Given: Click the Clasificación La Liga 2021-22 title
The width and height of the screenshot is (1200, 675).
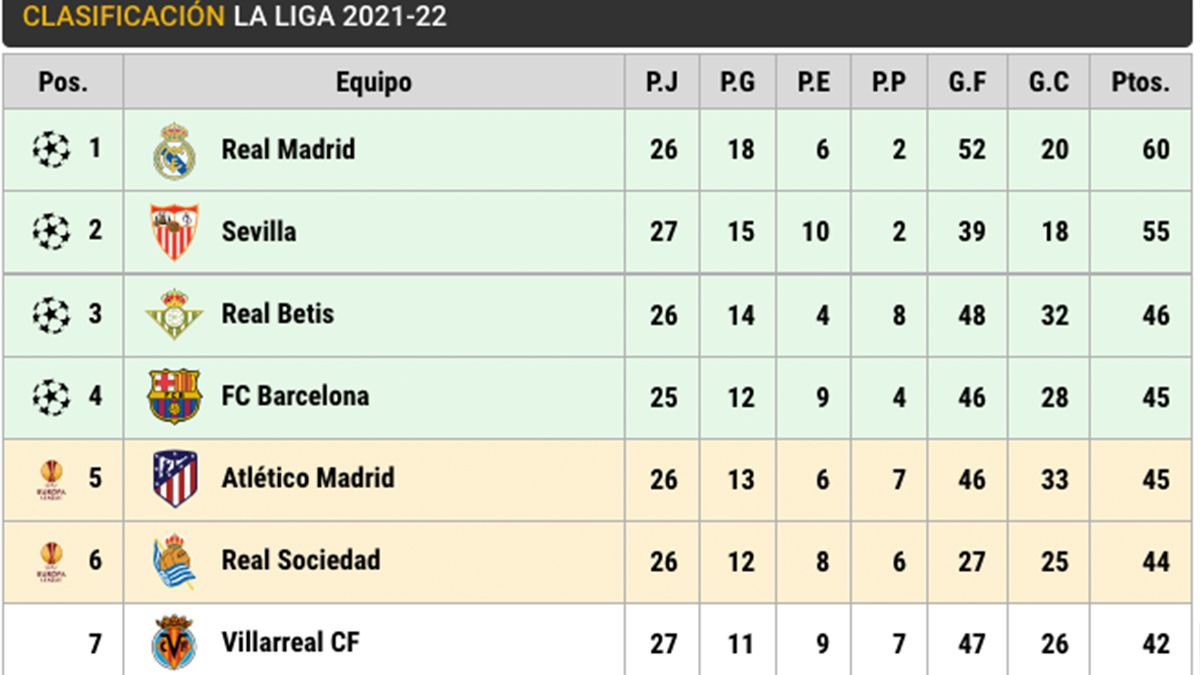Looking at the screenshot, I should tap(235, 17).
